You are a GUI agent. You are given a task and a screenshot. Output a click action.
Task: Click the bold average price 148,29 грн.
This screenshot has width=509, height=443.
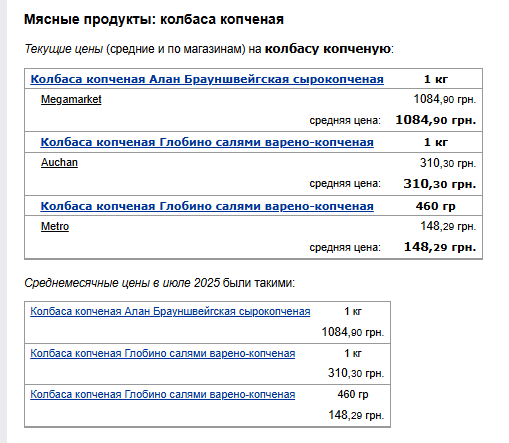point(440,247)
